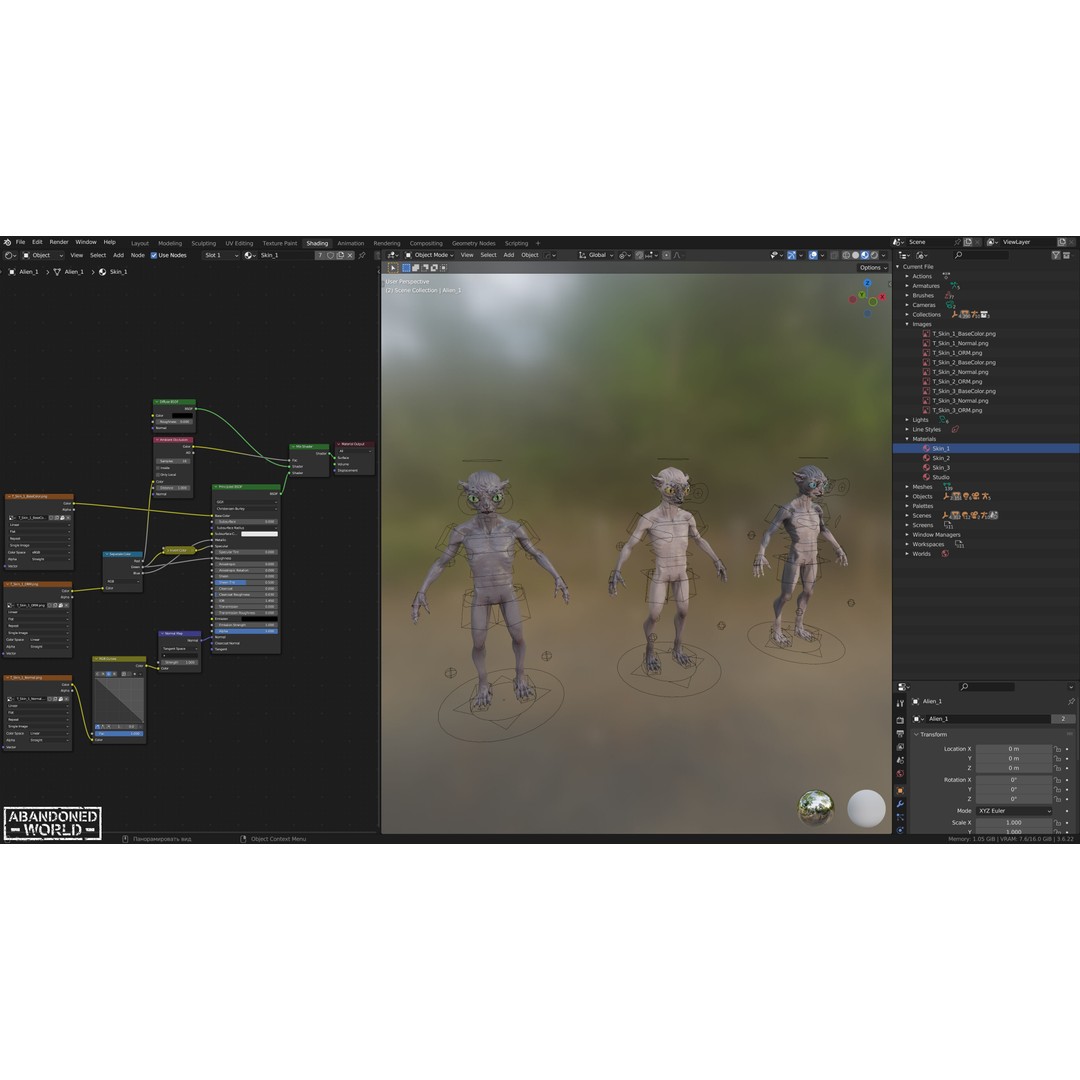Collapse the Materials tree in outliner
This screenshot has width=1080, height=1080.
[907, 439]
